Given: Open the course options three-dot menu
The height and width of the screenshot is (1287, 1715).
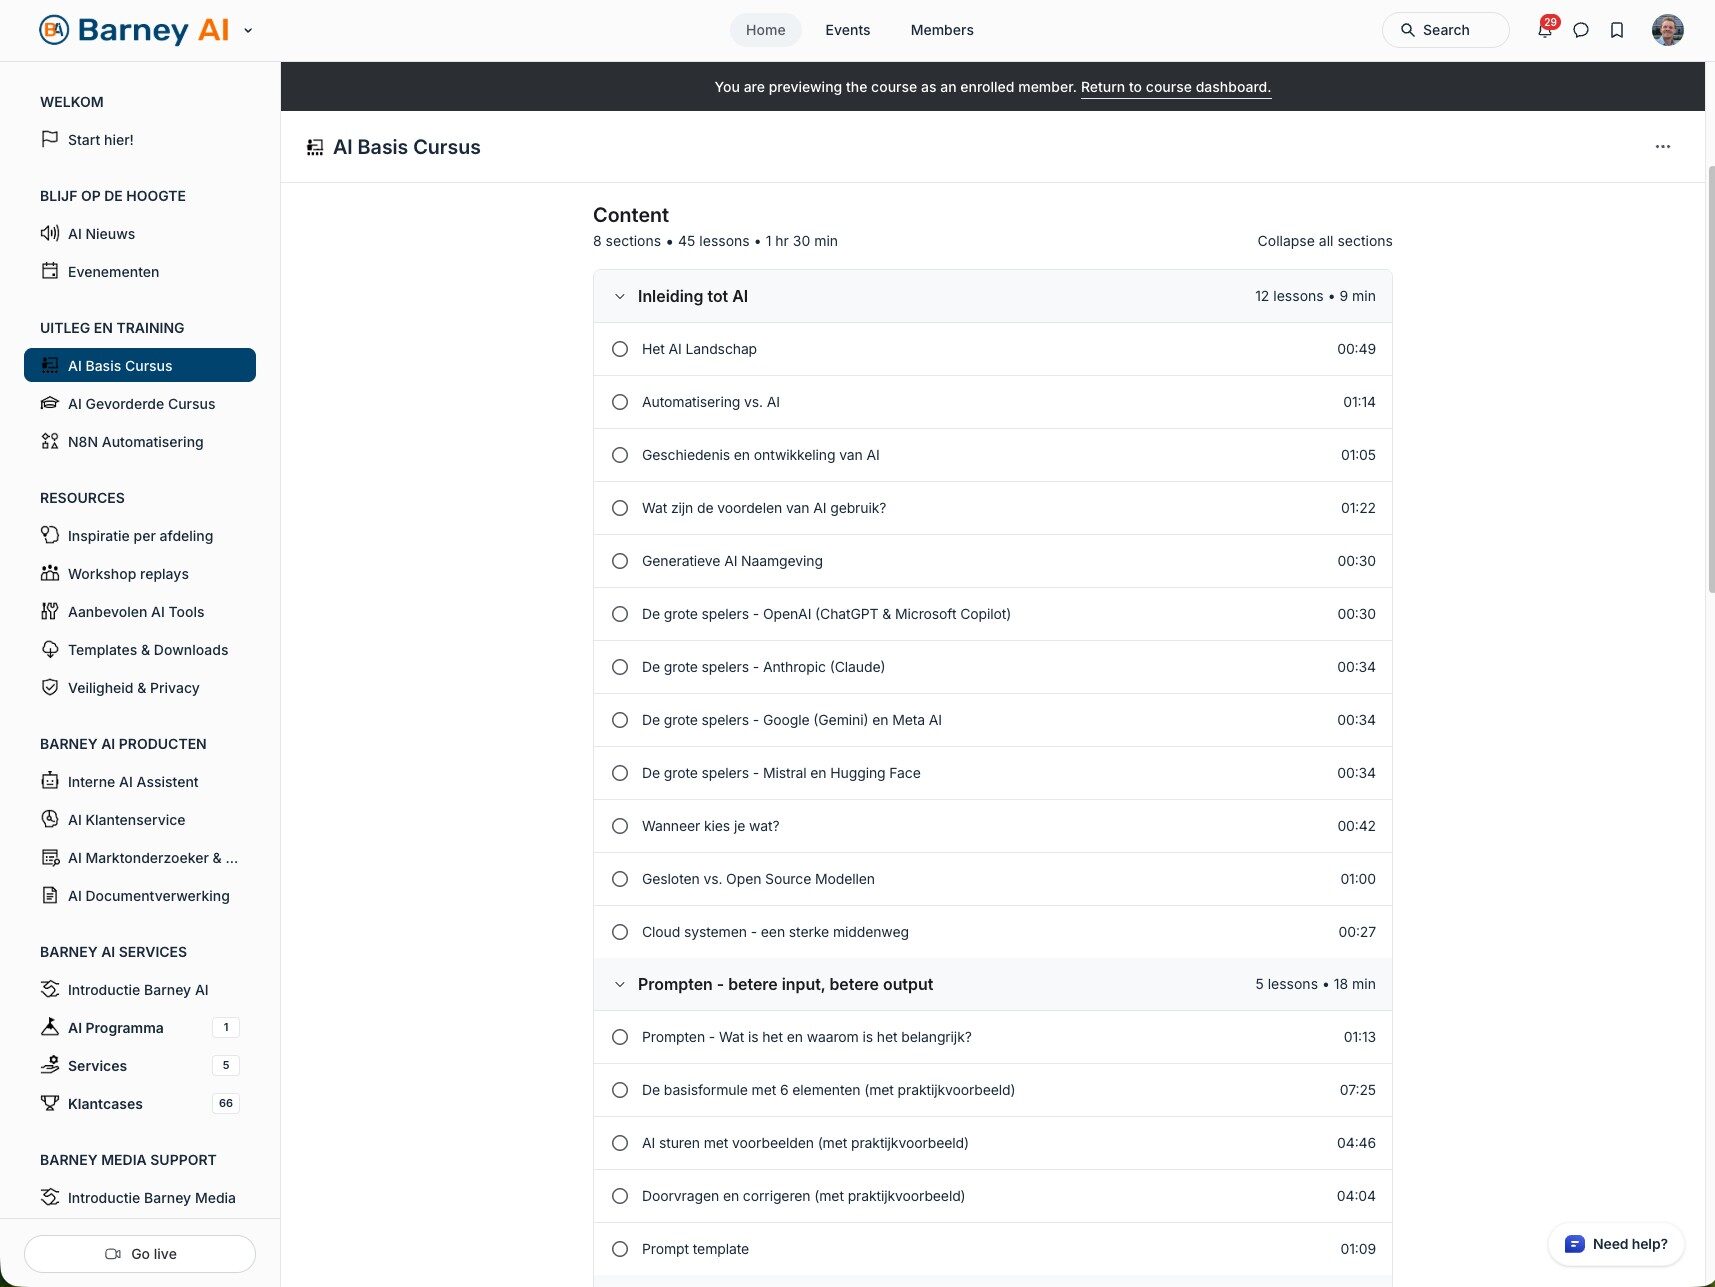Looking at the screenshot, I should (1662, 147).
